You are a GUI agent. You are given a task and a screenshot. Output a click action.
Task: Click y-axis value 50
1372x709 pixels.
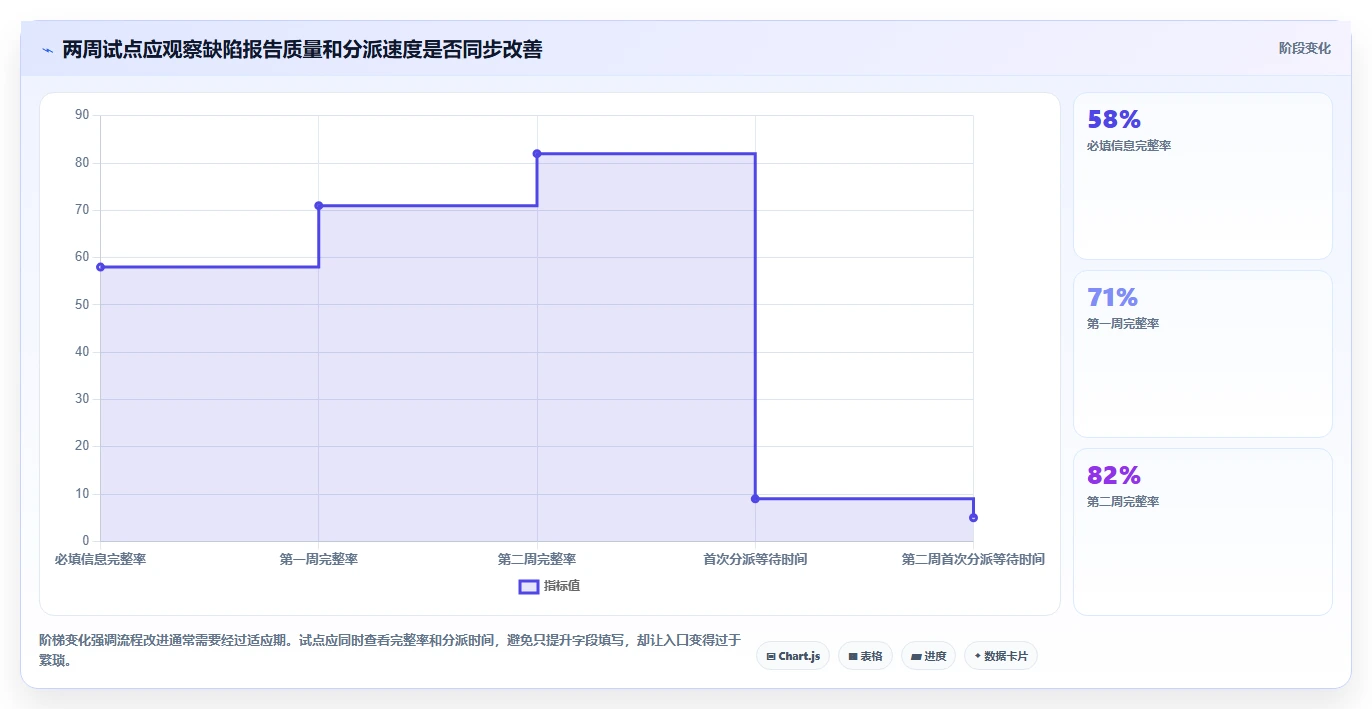pos(82,304)
